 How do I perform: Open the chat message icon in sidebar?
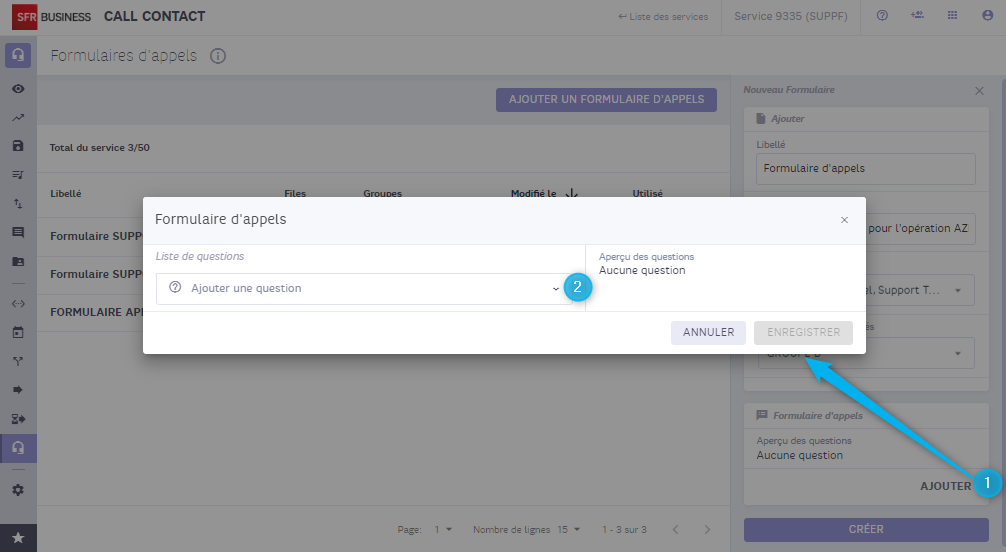[18, 232]
